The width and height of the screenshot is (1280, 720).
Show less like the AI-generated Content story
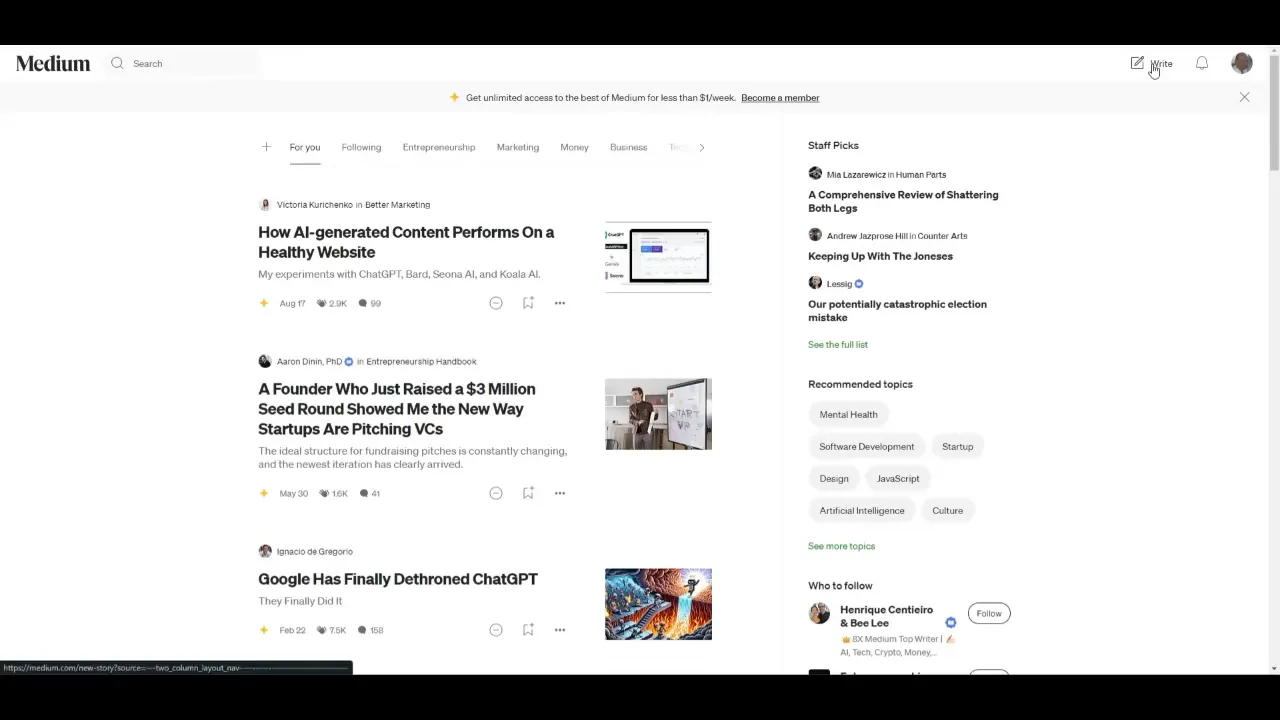[x=496, y=303]
